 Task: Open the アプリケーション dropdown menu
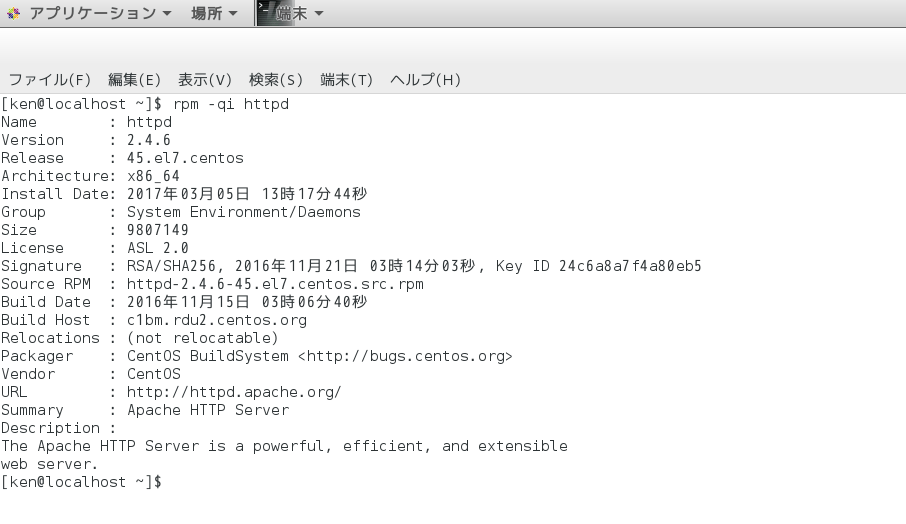pyautogui.click(x=100, y=13)
